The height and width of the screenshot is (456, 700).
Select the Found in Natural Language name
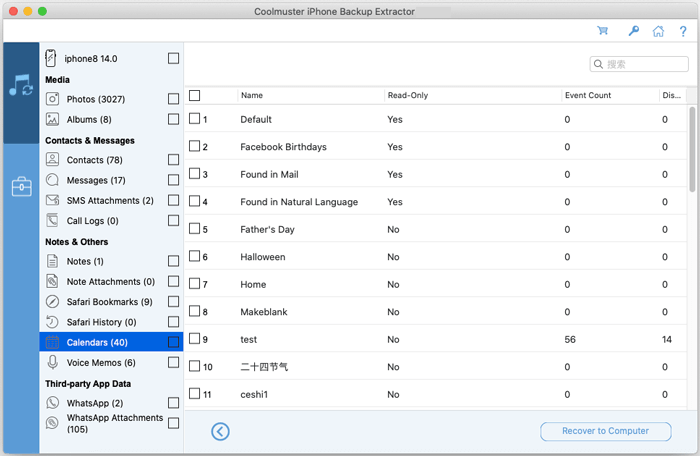(299, 202)
